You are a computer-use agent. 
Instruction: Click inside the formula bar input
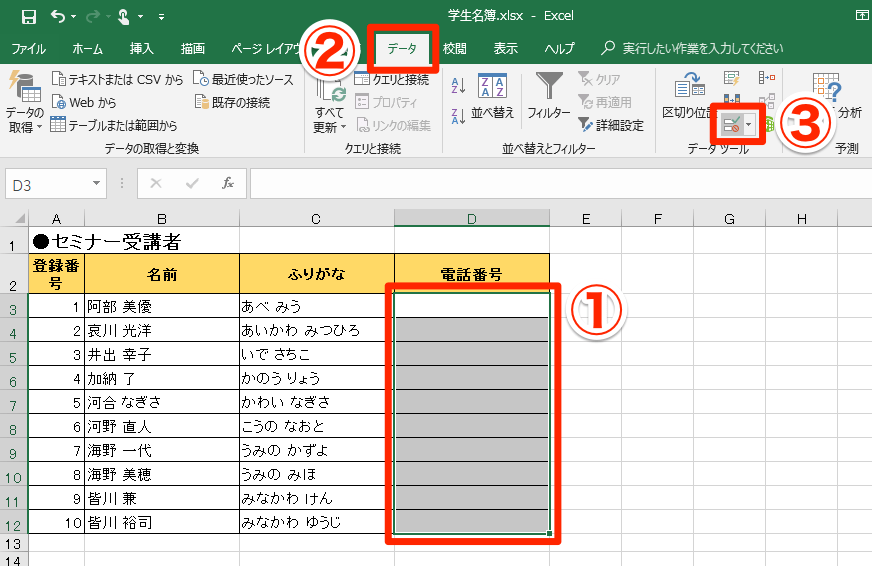[x=561, y=184]
